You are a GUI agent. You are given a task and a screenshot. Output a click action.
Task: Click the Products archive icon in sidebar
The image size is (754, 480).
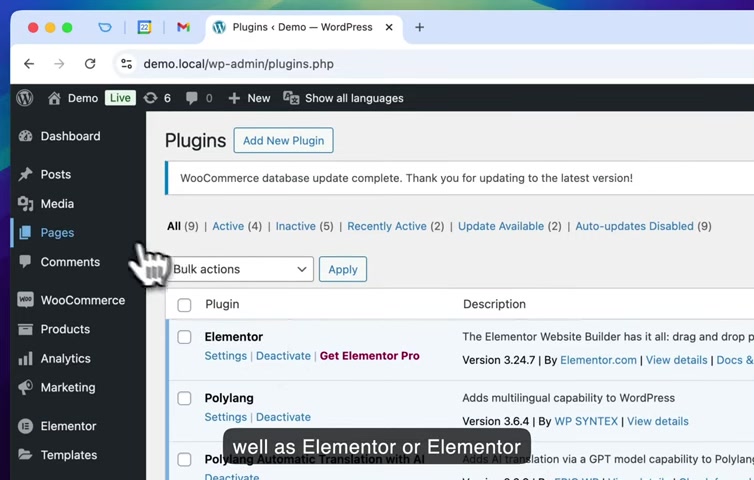(x=25, y=329)
